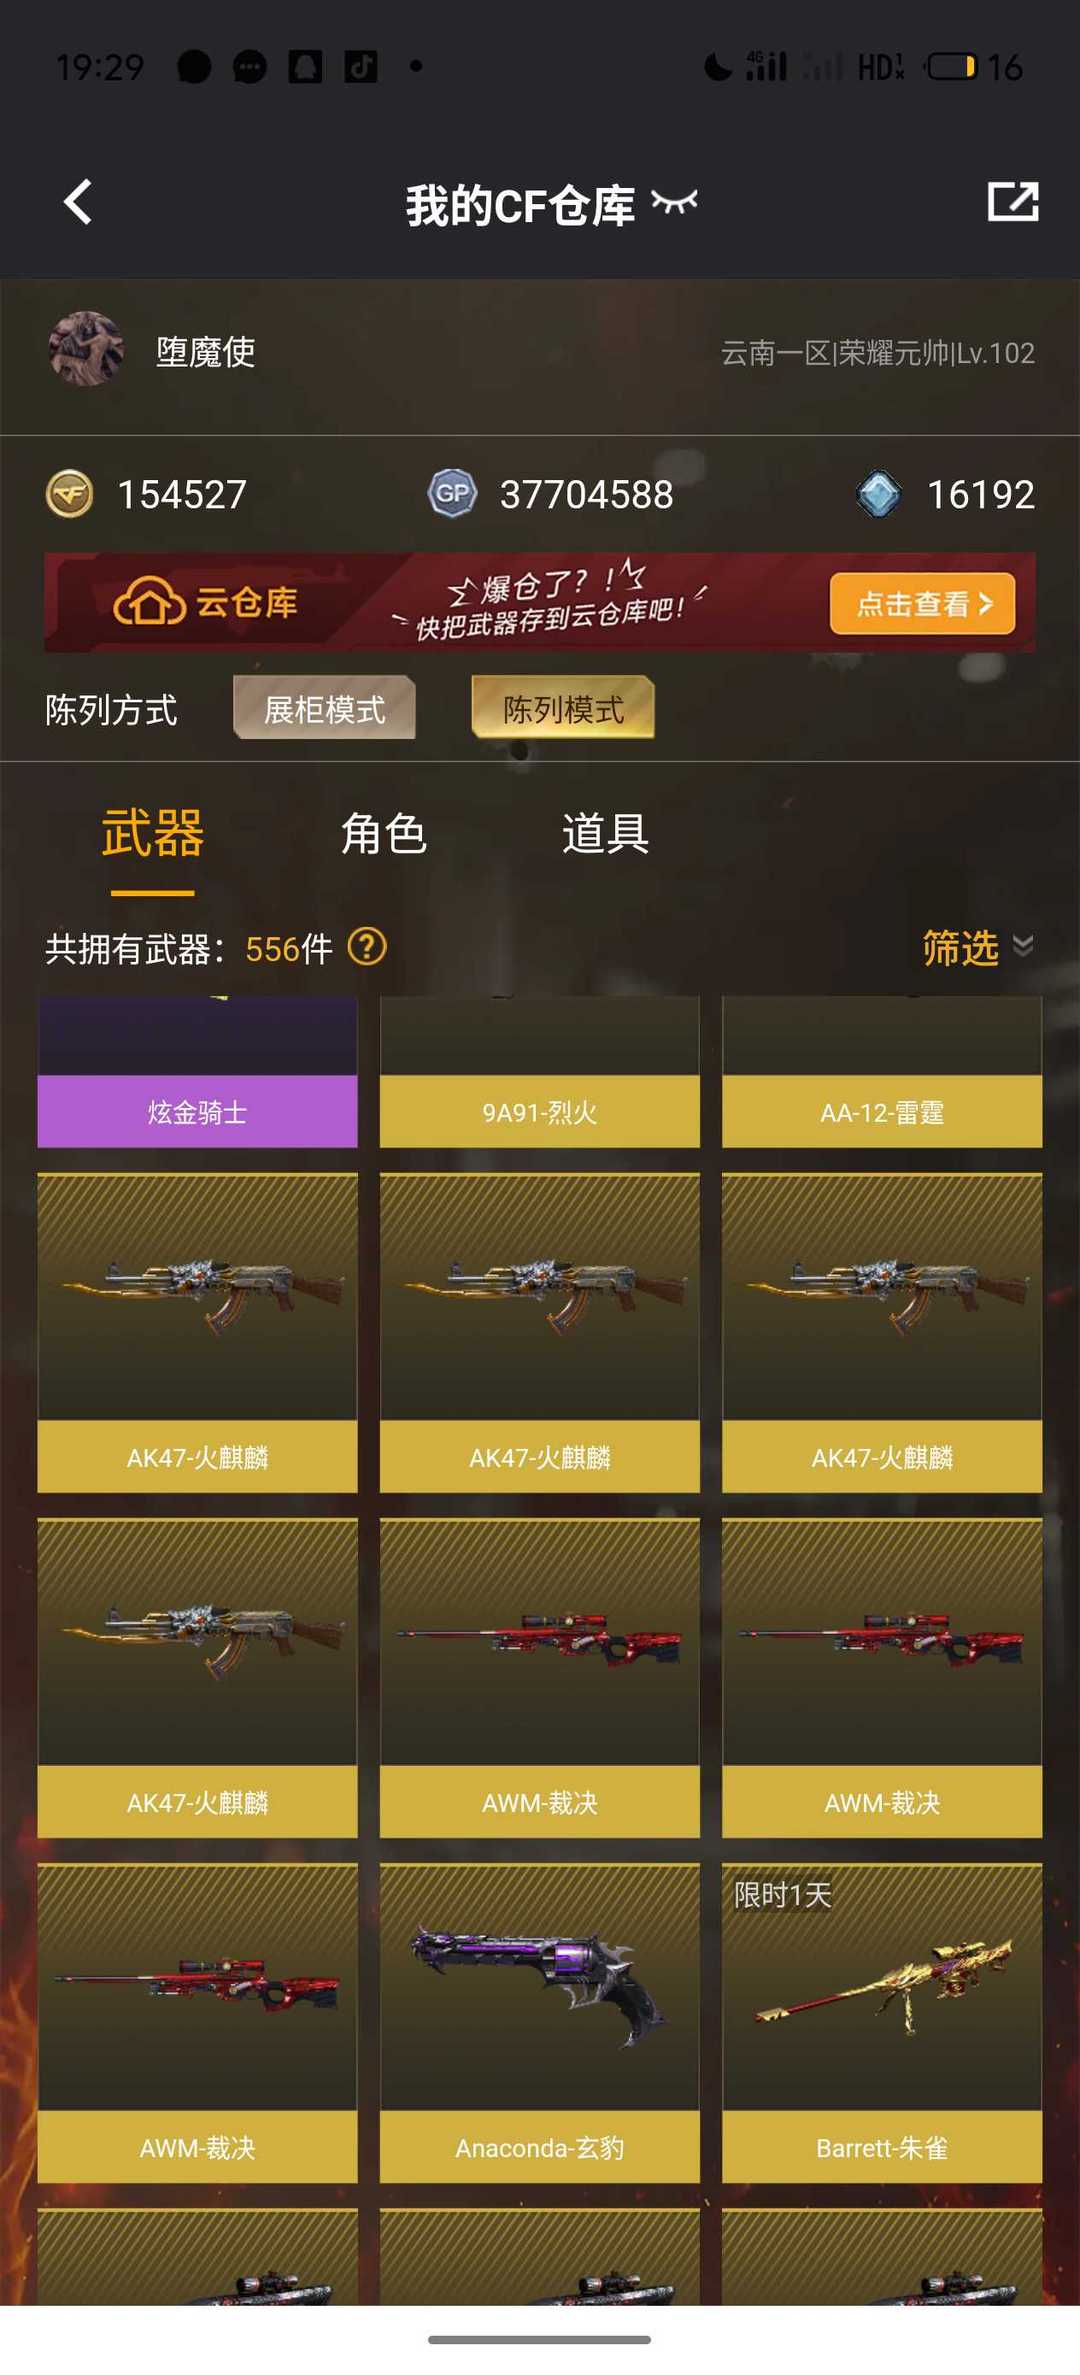Open the share/export icon
The image size is (1080, 2375).
click(1012, 202)
